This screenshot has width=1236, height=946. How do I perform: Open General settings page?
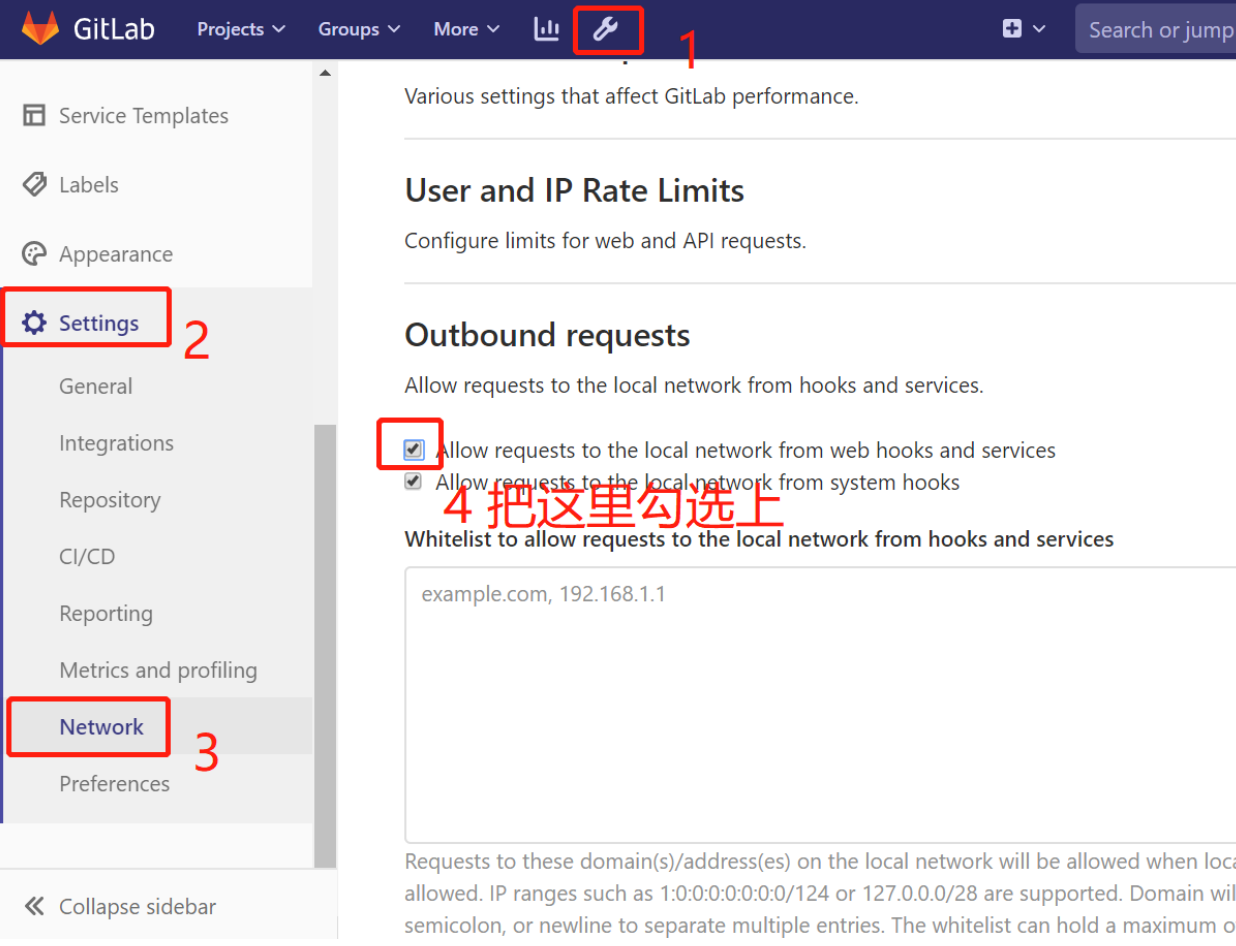pyautogui.click(x=96, y=386)
